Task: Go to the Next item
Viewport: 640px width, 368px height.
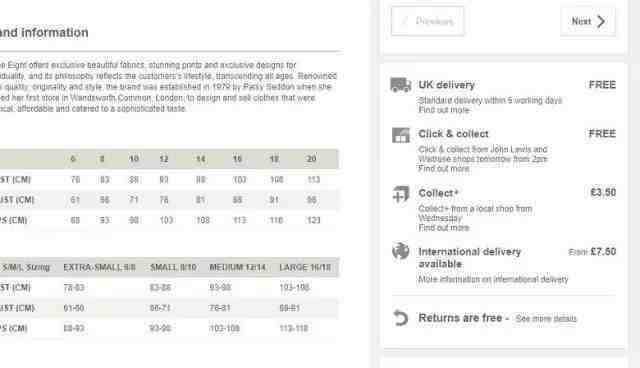Action: 588,21
